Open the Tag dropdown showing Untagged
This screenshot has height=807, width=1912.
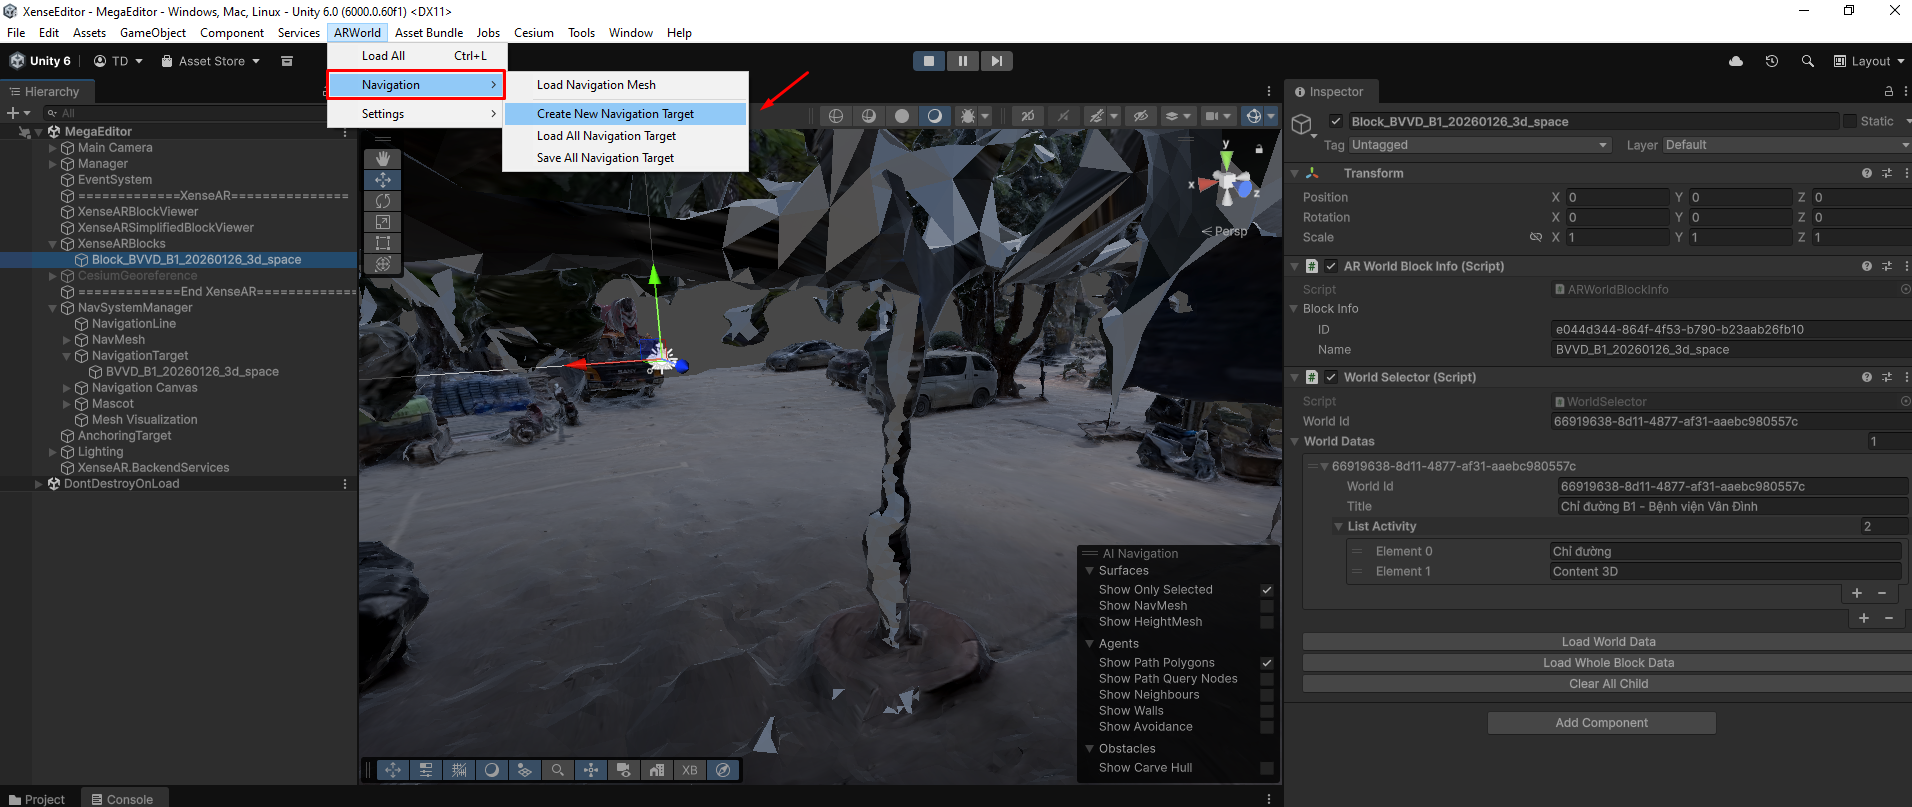pos(1479,145)
